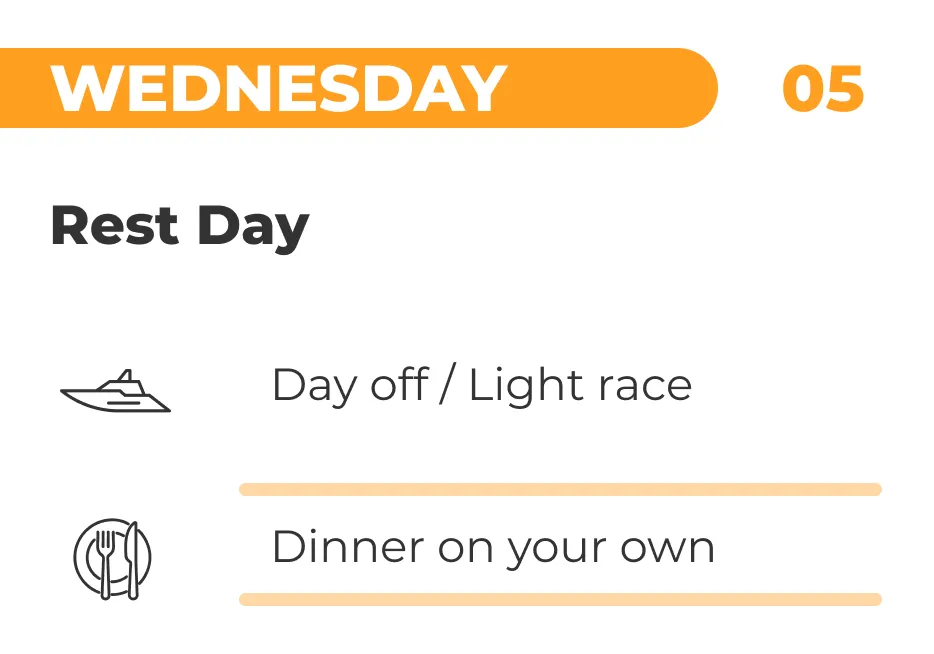Click the words "Light race"
The width and height of the screenshot is (934, 654).
tap(580, 385)
